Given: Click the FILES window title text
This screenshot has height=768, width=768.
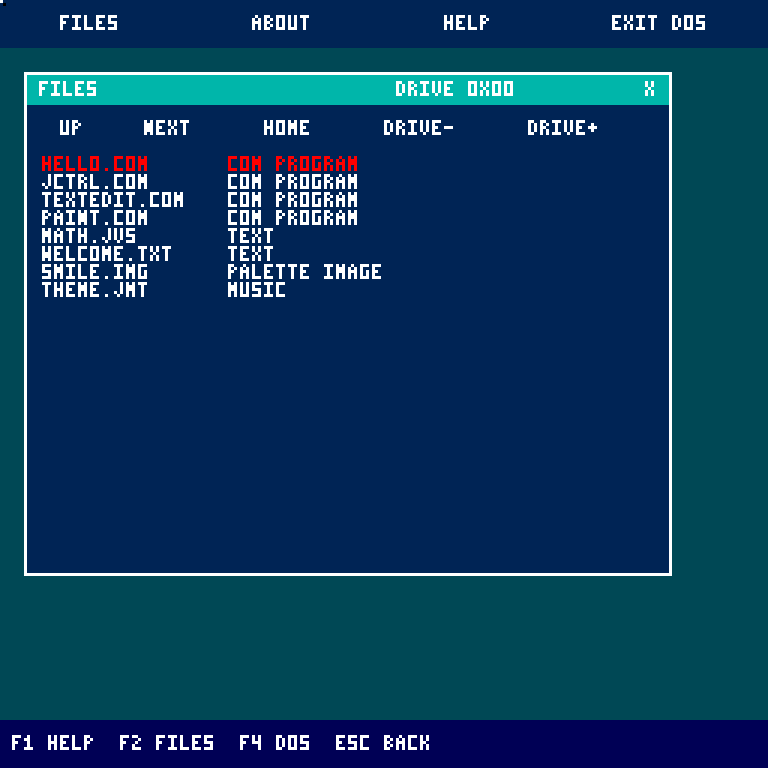Looking at the screenshot, I should click(68, 89).
